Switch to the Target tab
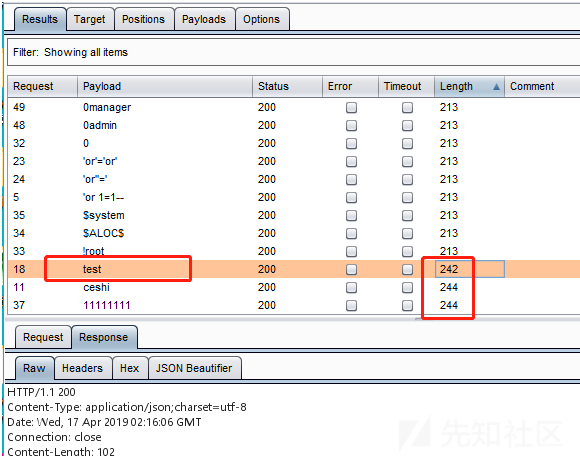 pos(90,19)
